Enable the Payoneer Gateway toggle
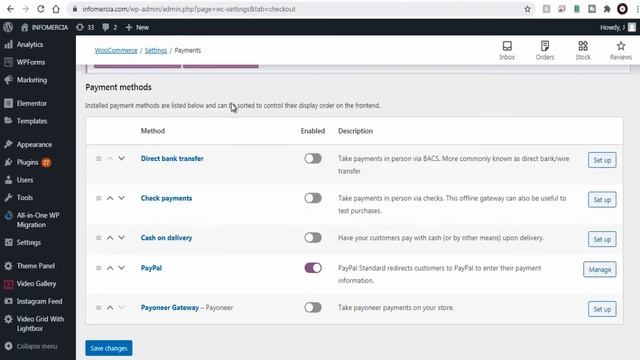Screen dimensions: 640x360 coord(313,307)
